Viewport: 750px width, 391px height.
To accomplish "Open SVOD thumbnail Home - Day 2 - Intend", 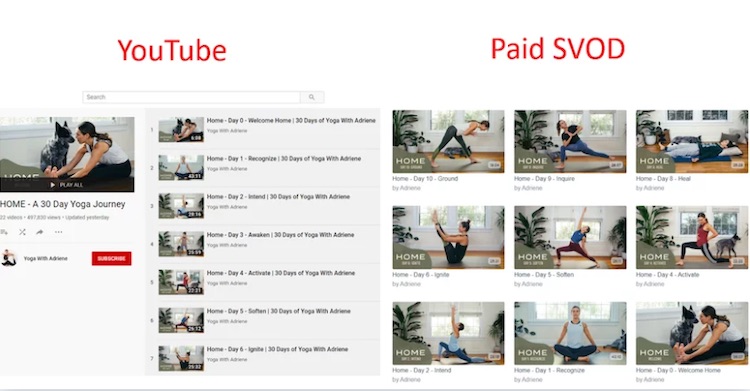I will pos(448,333).
